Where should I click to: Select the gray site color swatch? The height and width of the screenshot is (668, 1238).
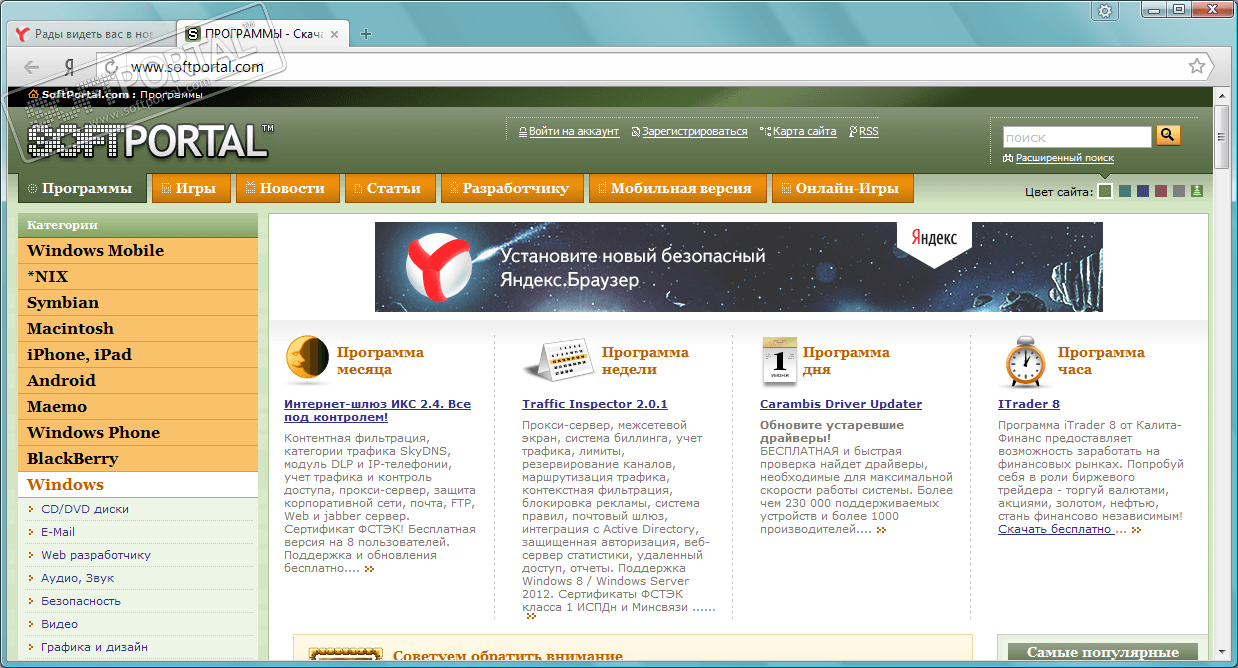1179,191
